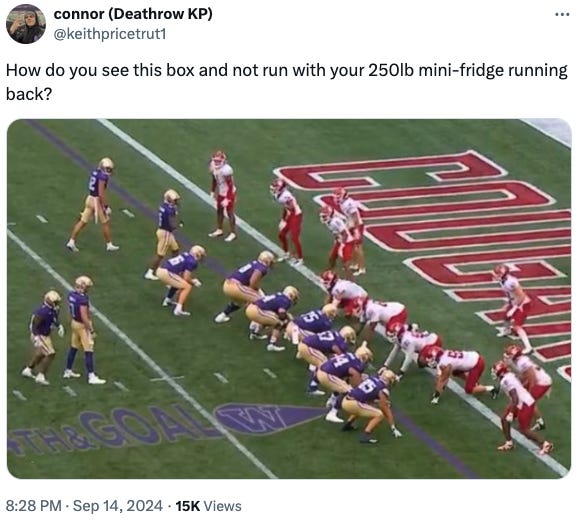View the 15K Views count
The image size is (582, 520).
coord(208,506)
